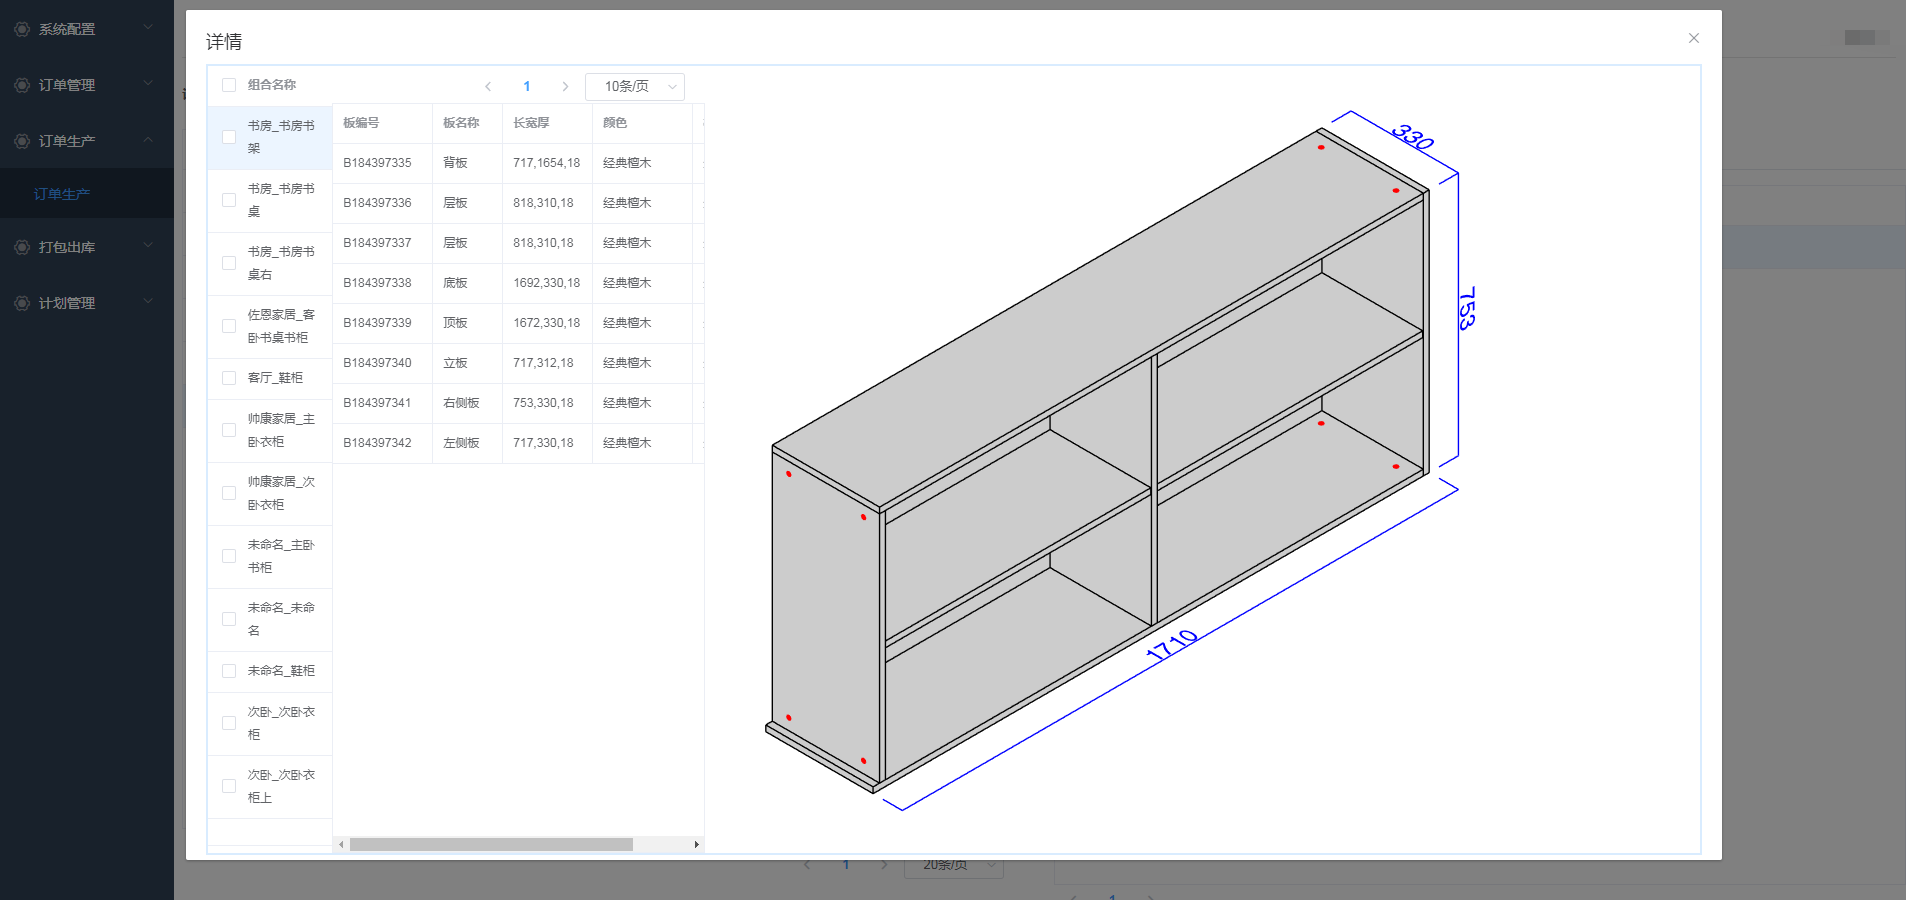Click the 计划管理 sidebar icon
1906x900 pixels.
(22, 303)
